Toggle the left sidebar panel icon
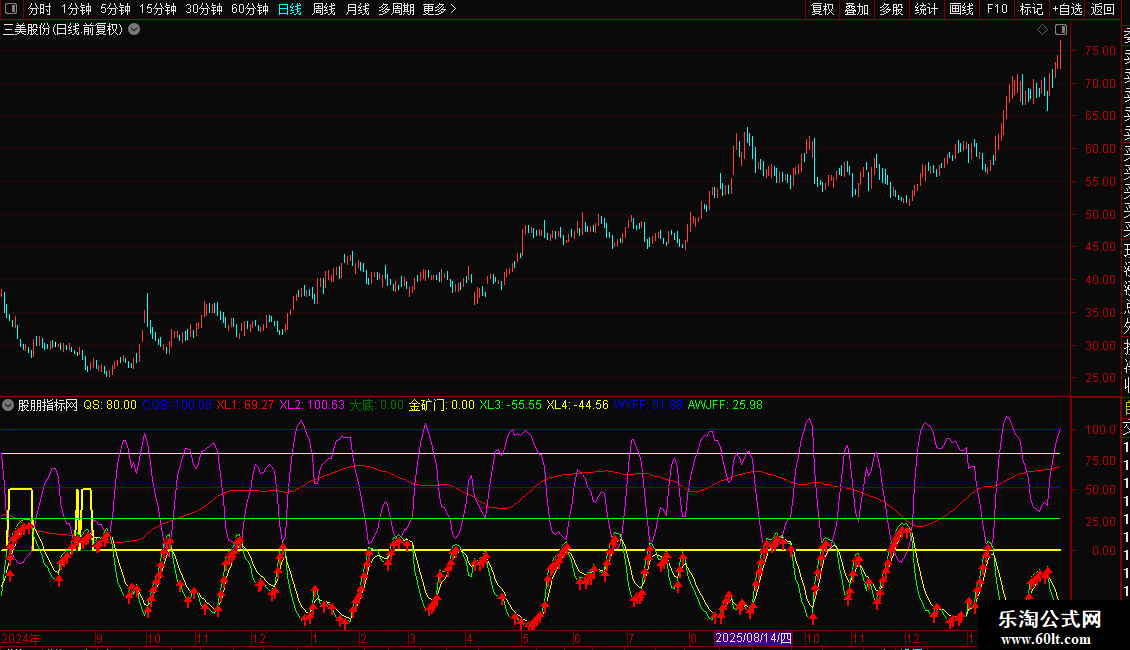Viewport: 1130px width, 650px height. pos(11,9)
